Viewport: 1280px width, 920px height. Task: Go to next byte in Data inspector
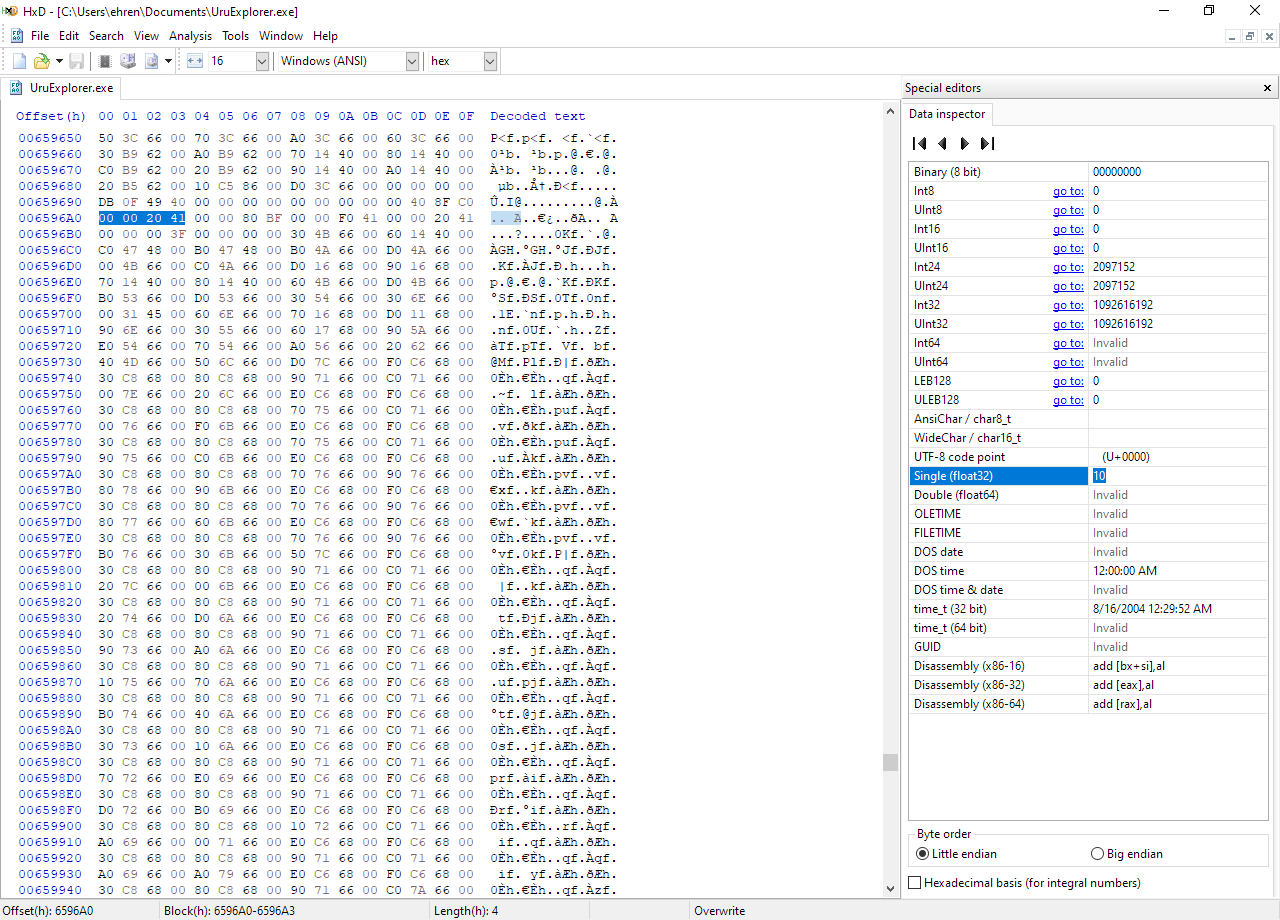965,143
